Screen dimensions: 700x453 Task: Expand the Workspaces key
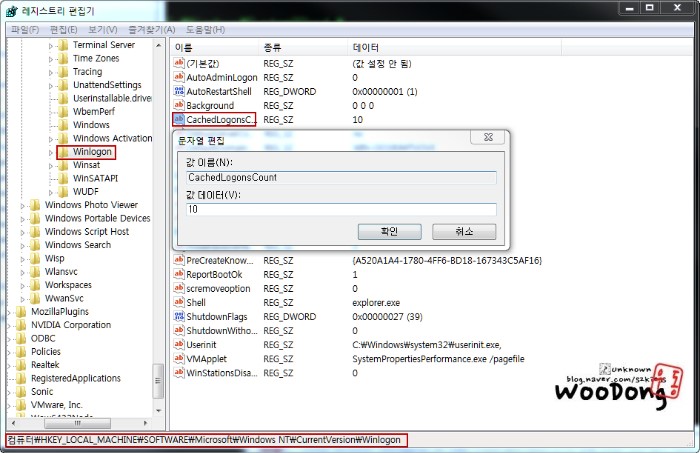coord(22,286)
